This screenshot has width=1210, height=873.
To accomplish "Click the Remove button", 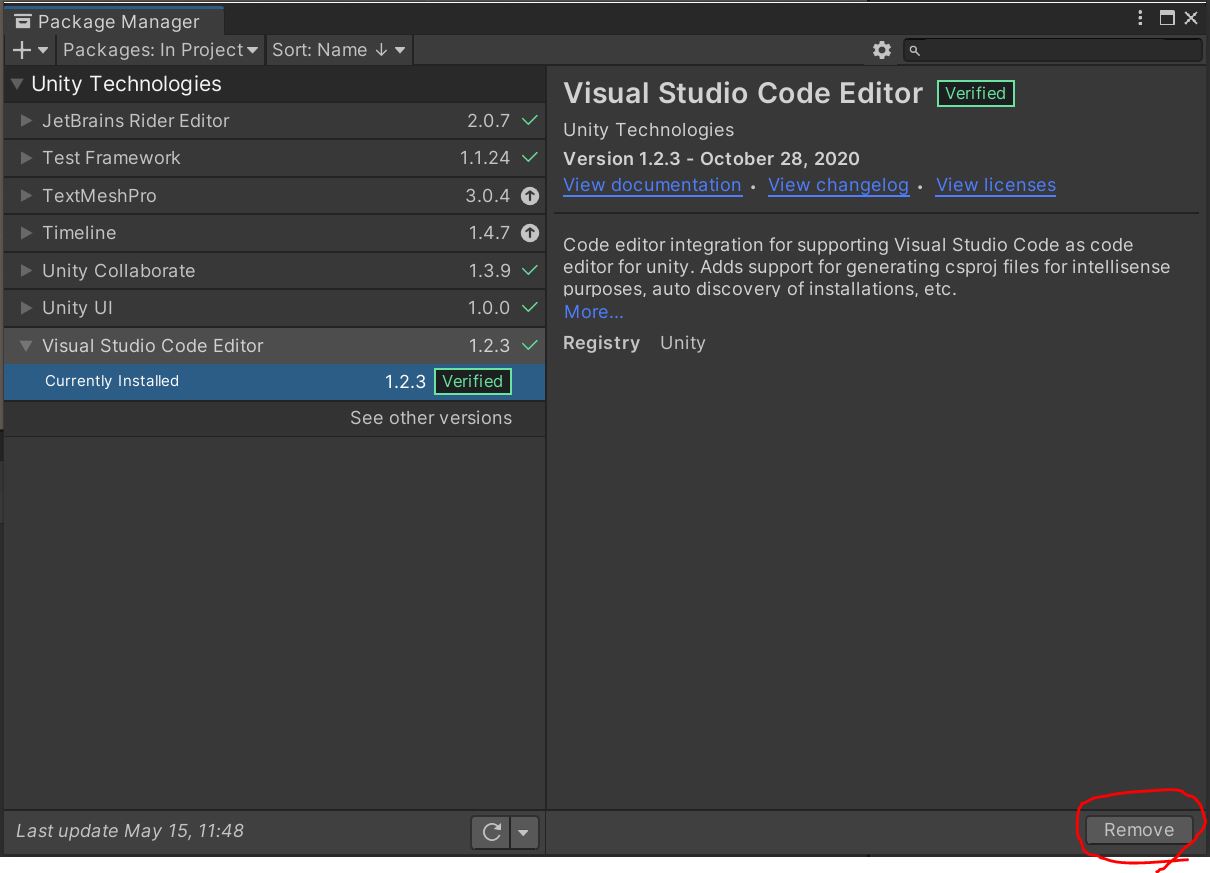I will point(1139,830).
